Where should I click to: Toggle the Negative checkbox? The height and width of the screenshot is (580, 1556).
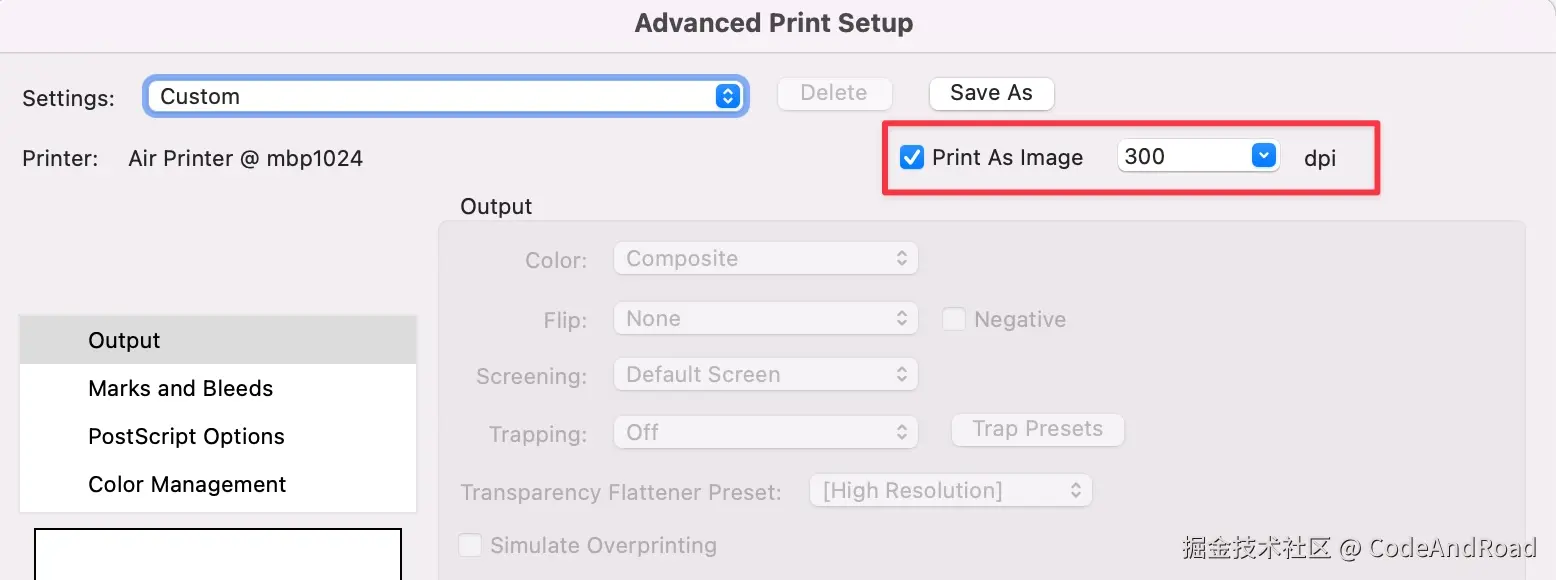[954, 319]
